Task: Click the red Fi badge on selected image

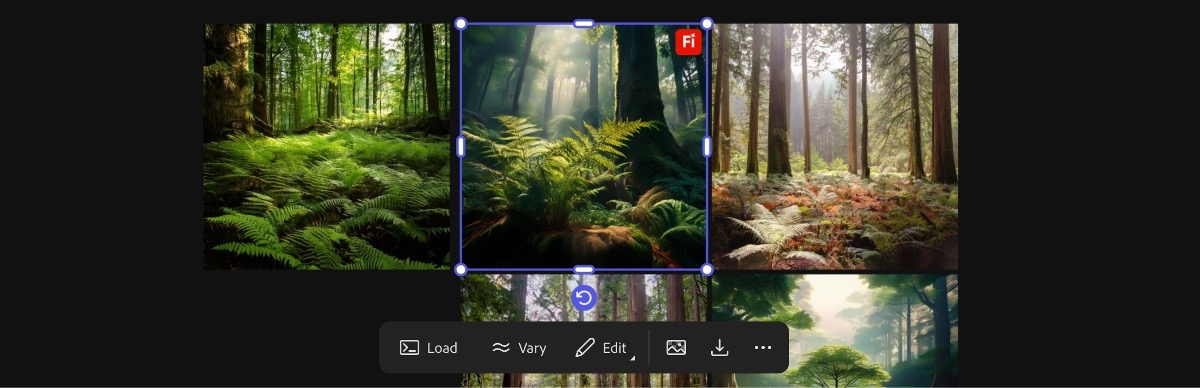Action: [x=688, y=42]
